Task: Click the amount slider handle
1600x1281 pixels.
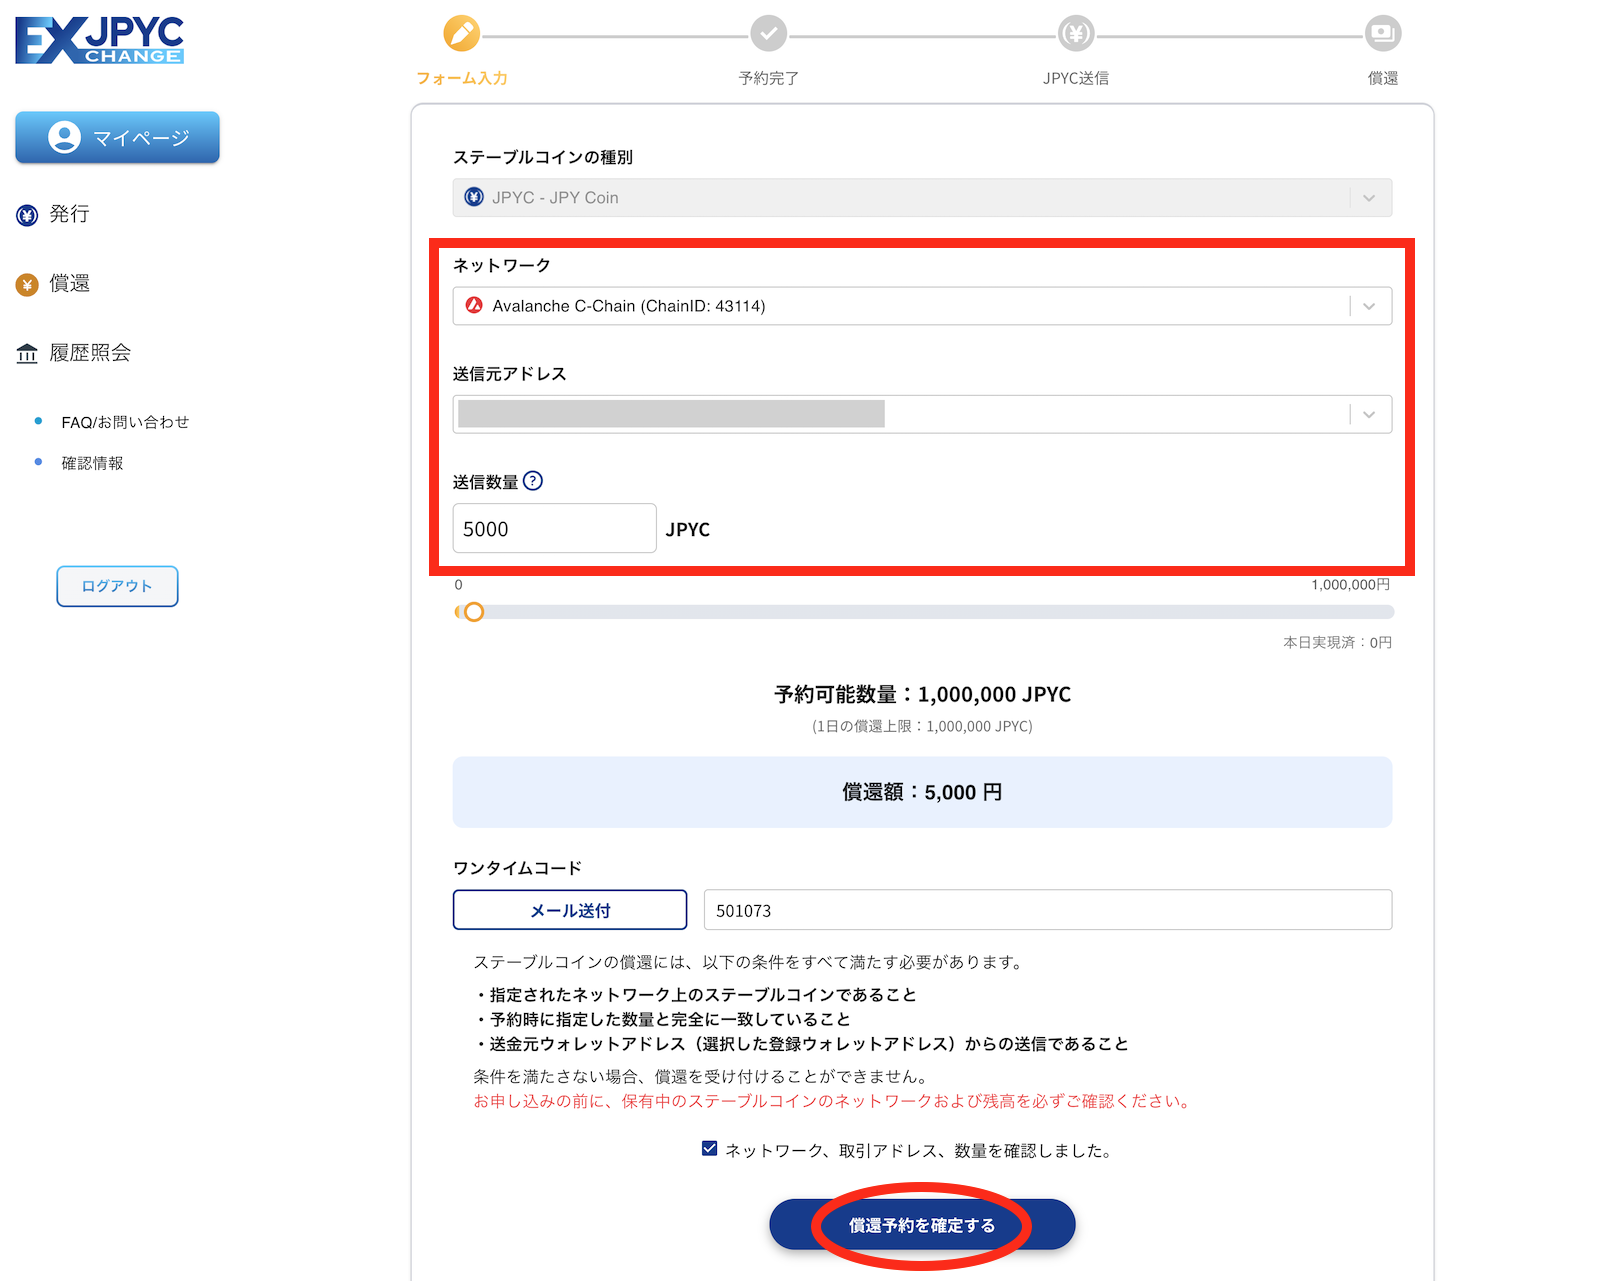Action: pos(474,612)
